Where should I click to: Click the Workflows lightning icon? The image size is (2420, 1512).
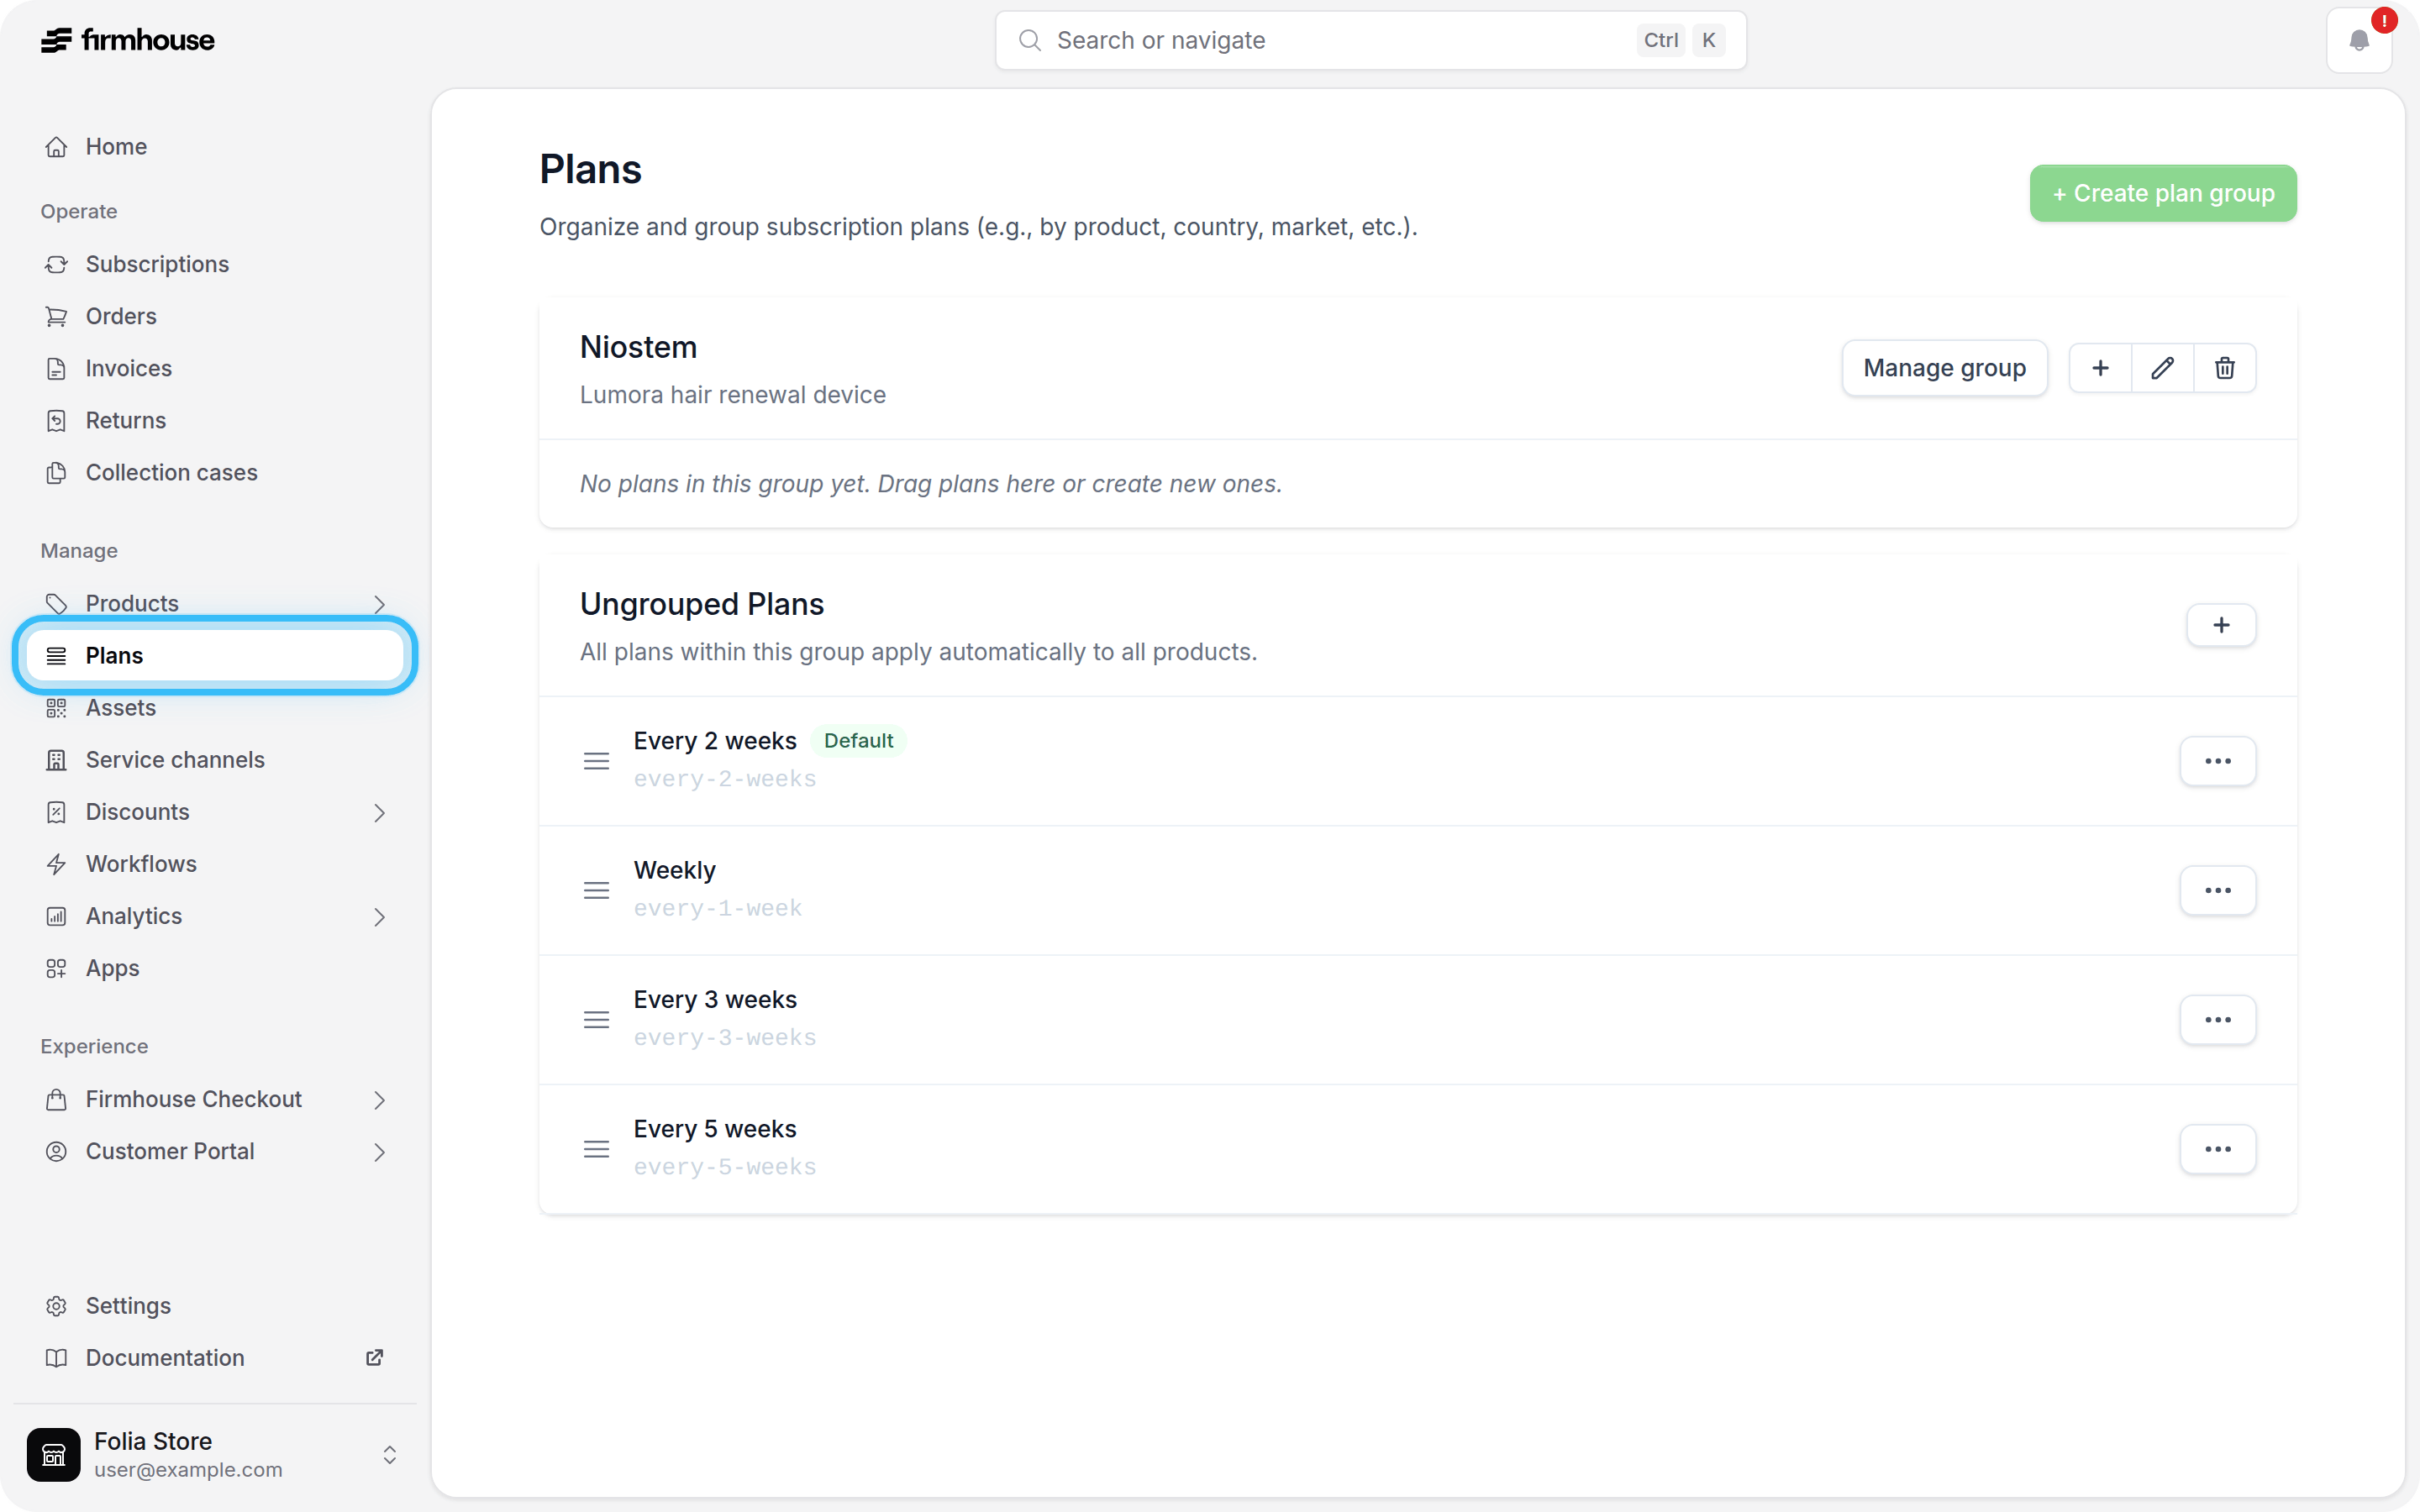[x=56, y=864]
